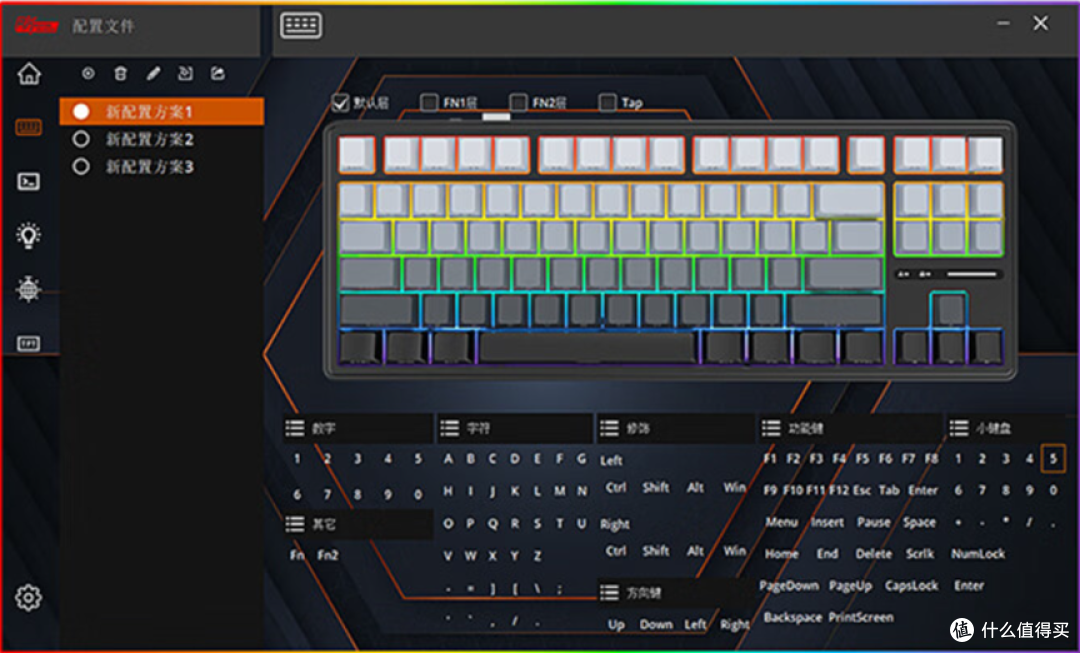The height and width of the screenshot is (653, 1080).
Task: Click the trash delete profile icon
Action: coord(121,73)
